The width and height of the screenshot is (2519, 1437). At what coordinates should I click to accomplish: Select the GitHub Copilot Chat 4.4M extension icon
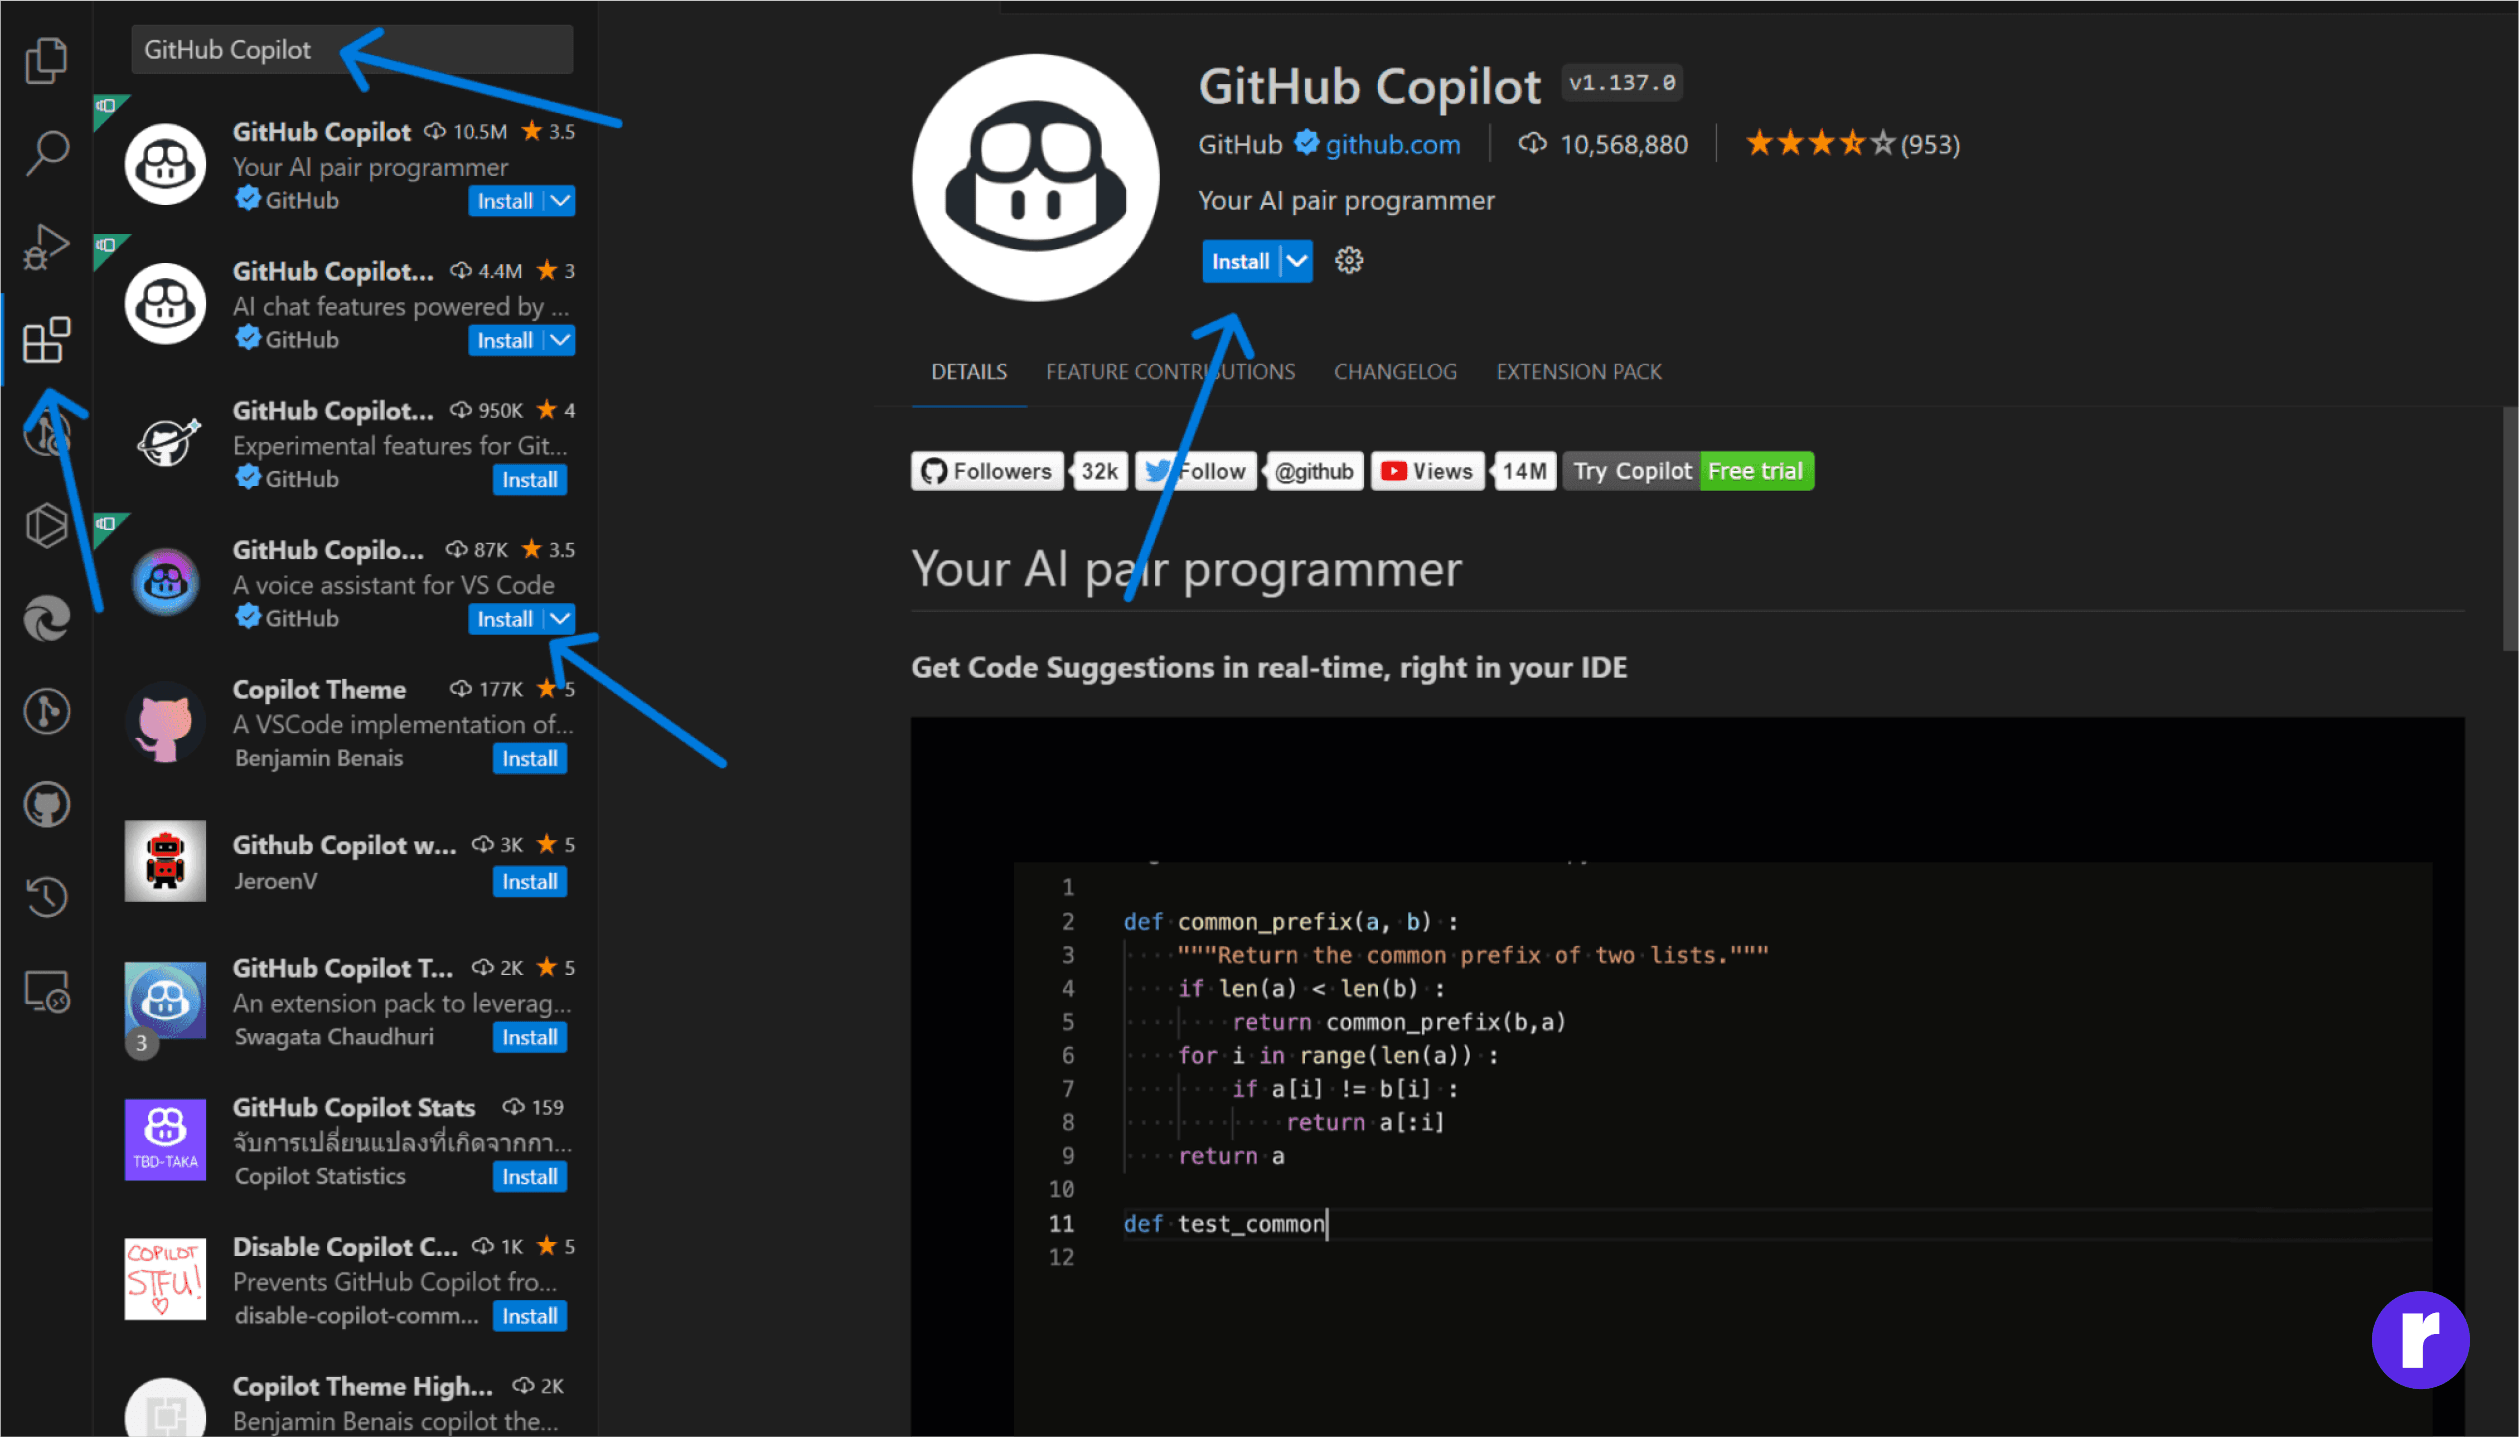(165, 303)
